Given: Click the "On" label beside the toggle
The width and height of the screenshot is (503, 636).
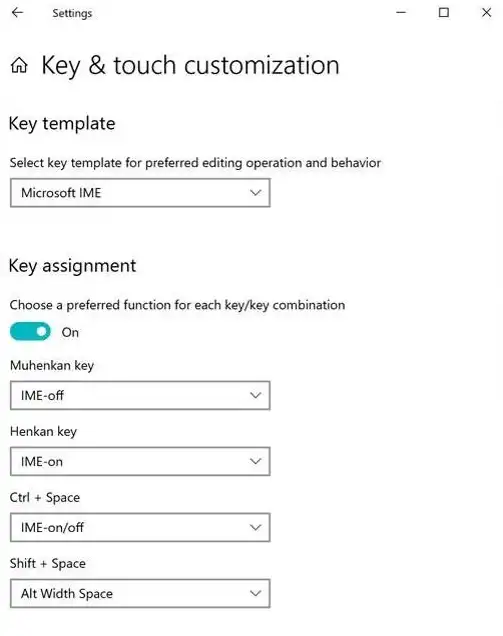Looking at the screenshot, I should [x=70, y=333].
